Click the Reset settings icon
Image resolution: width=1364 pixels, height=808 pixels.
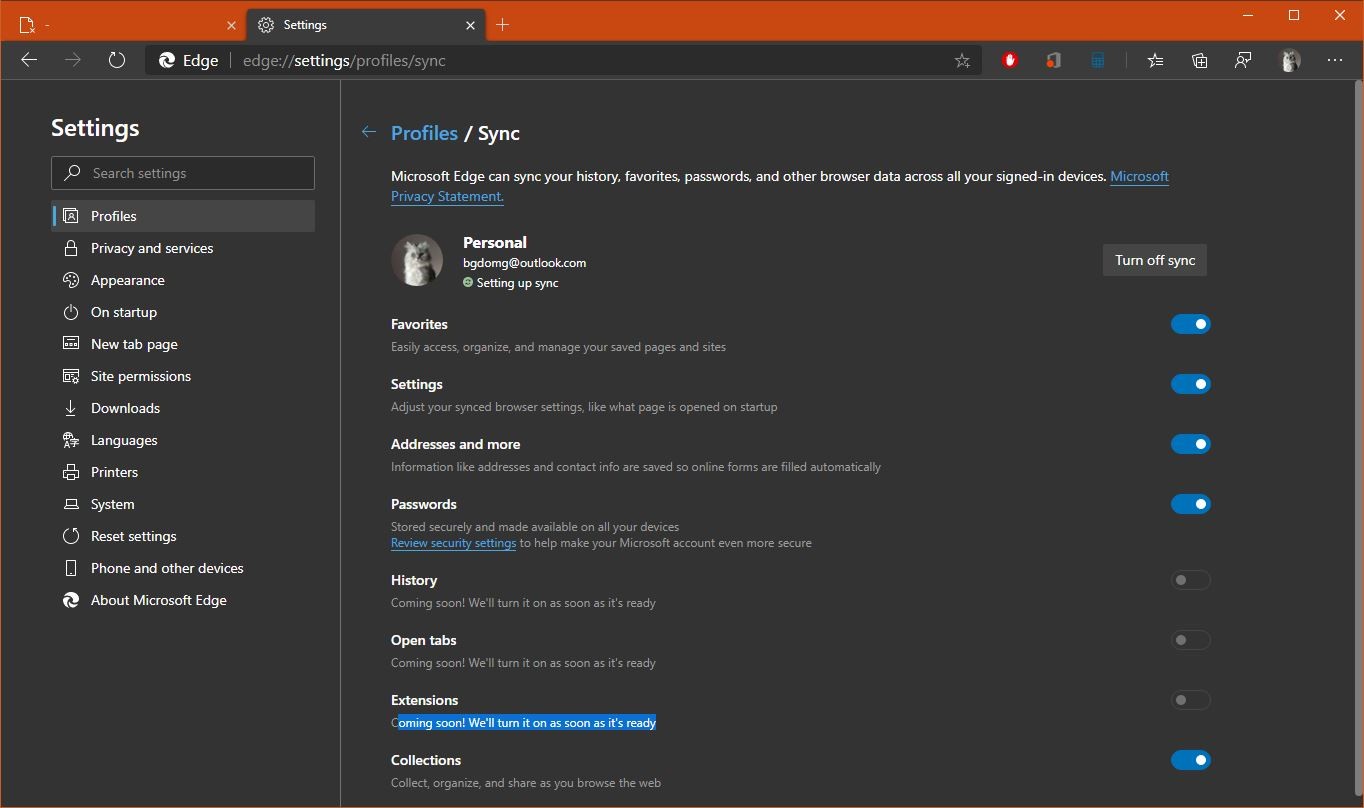point(71,536)
